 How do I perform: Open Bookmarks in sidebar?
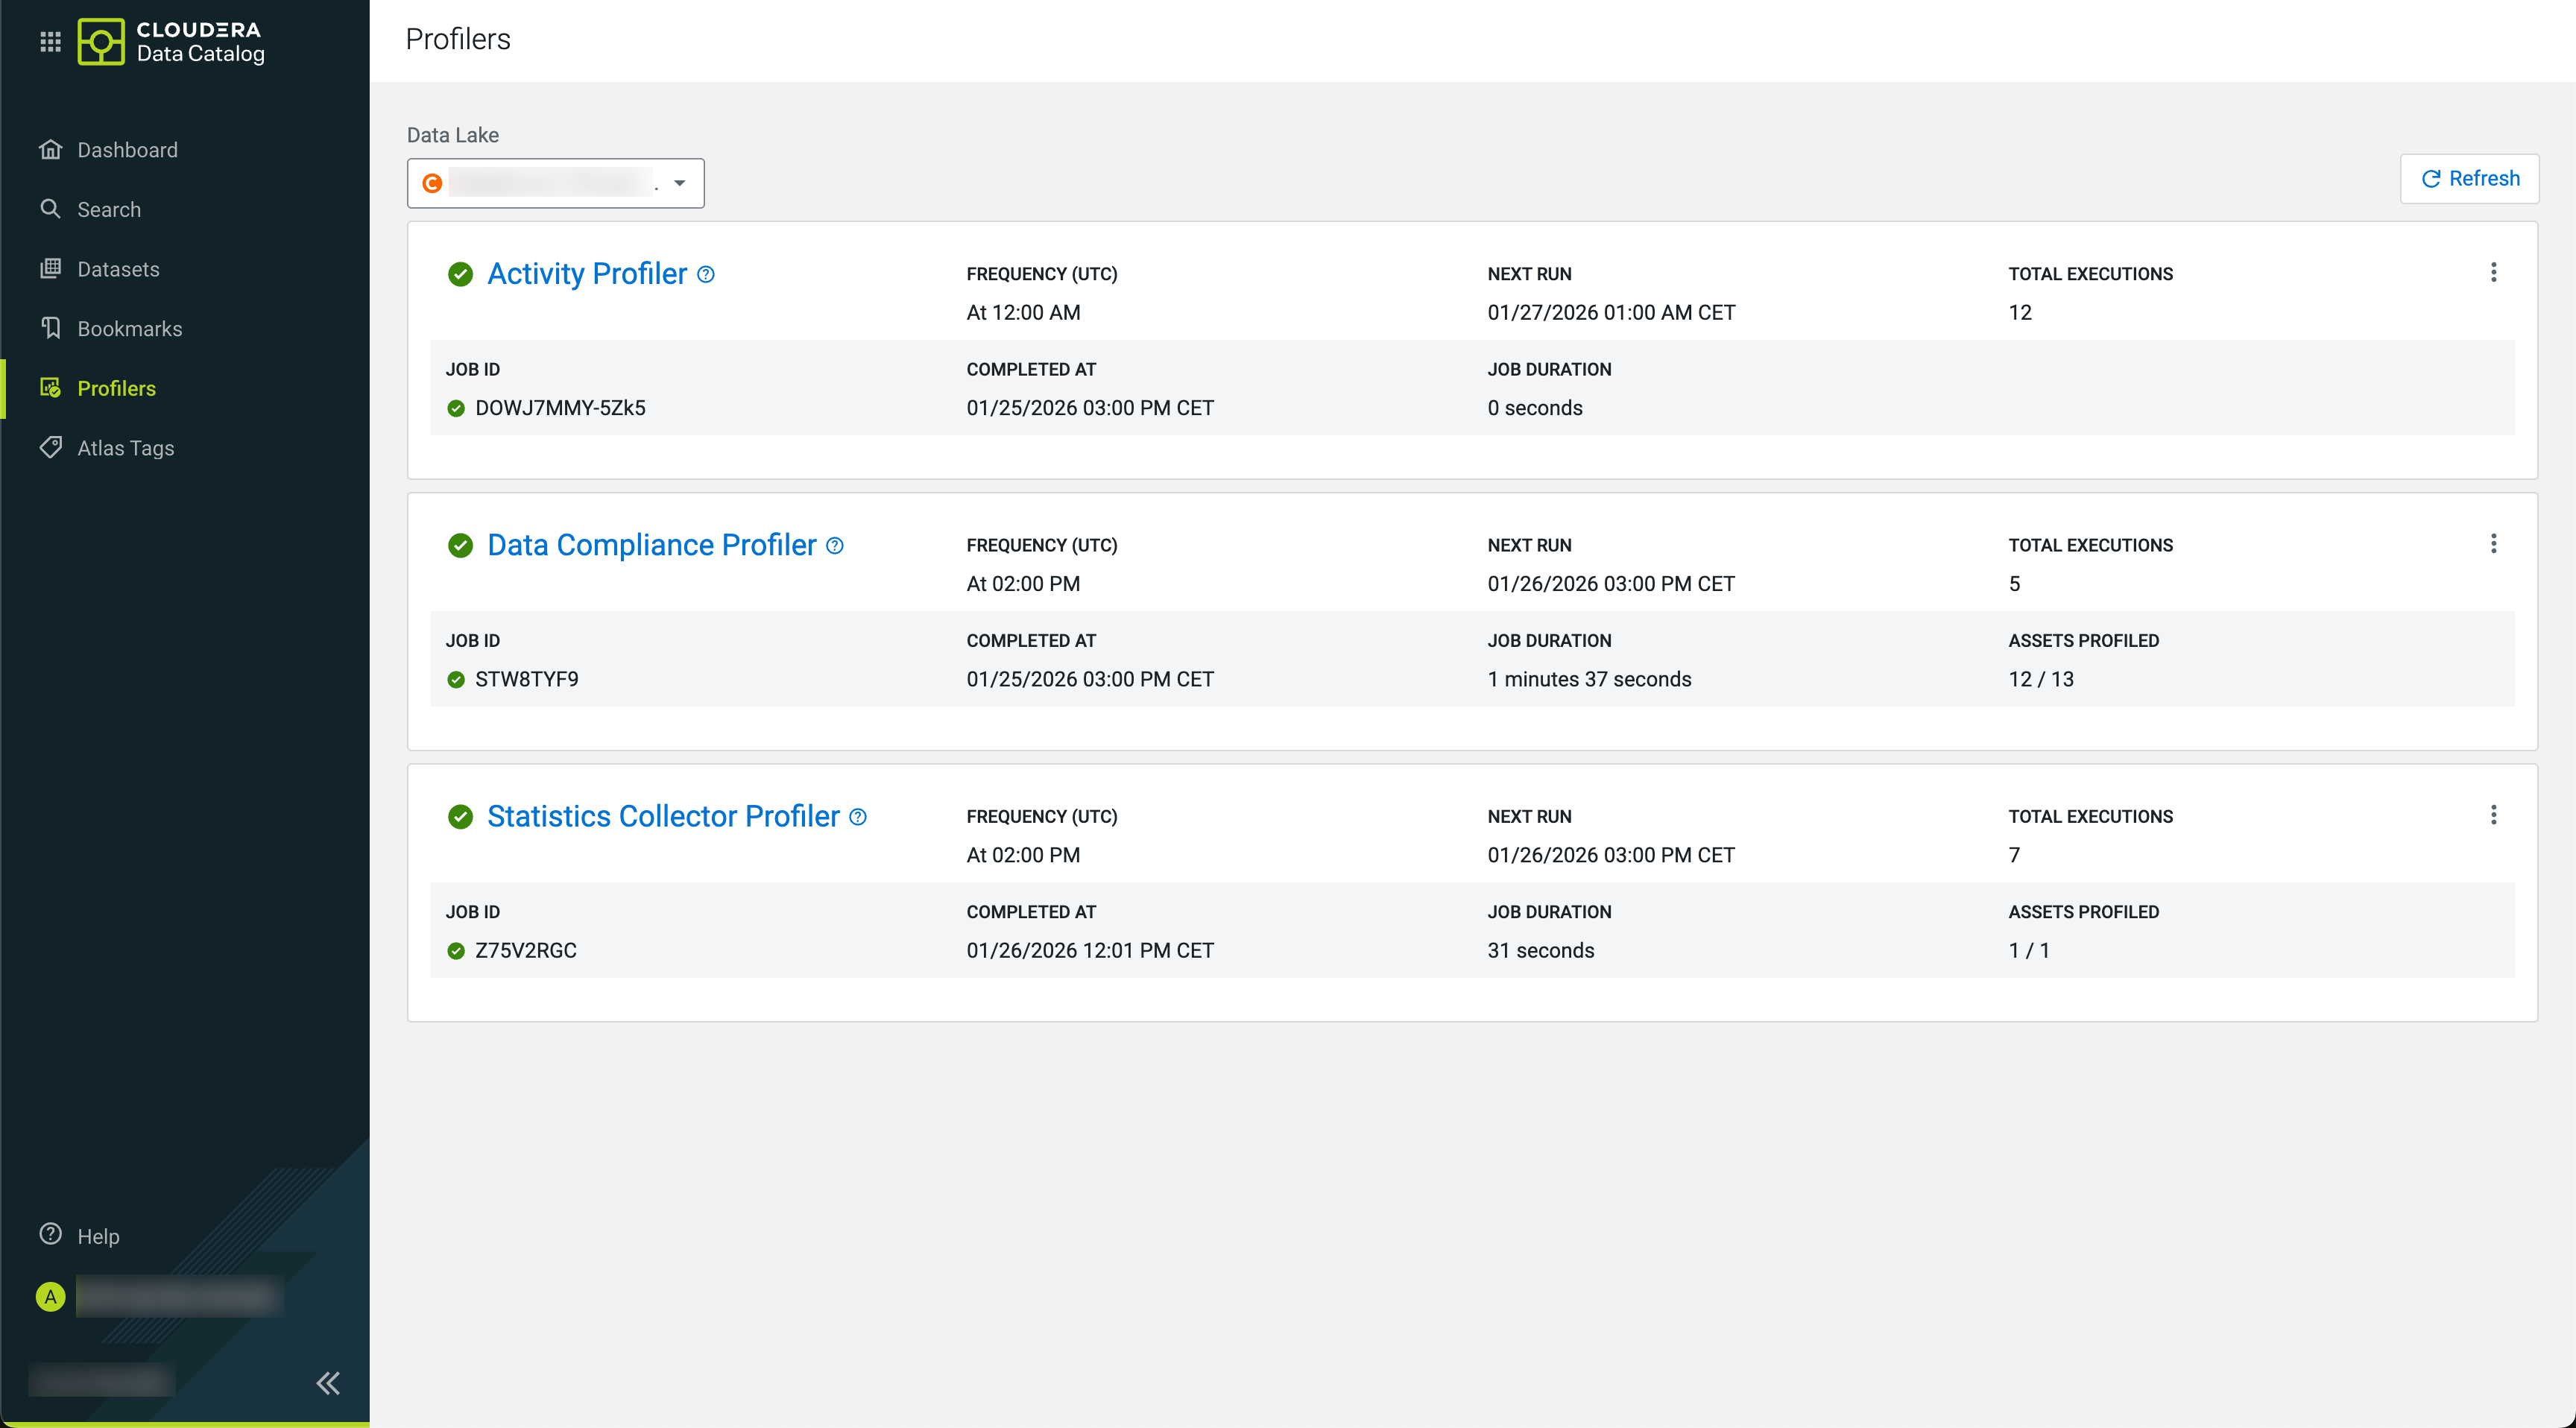pos(129,329)
